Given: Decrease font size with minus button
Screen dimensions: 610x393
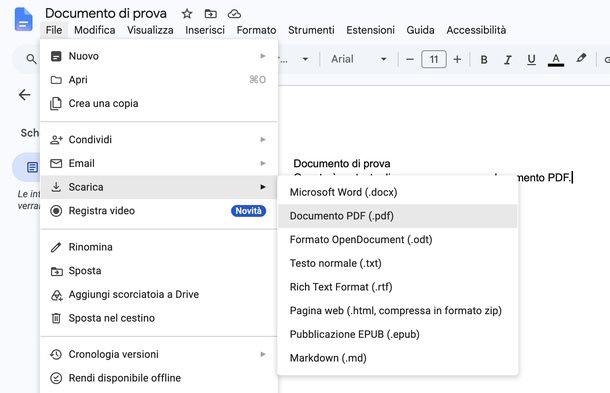Looking at the screenshot, I should pos(410,60).
